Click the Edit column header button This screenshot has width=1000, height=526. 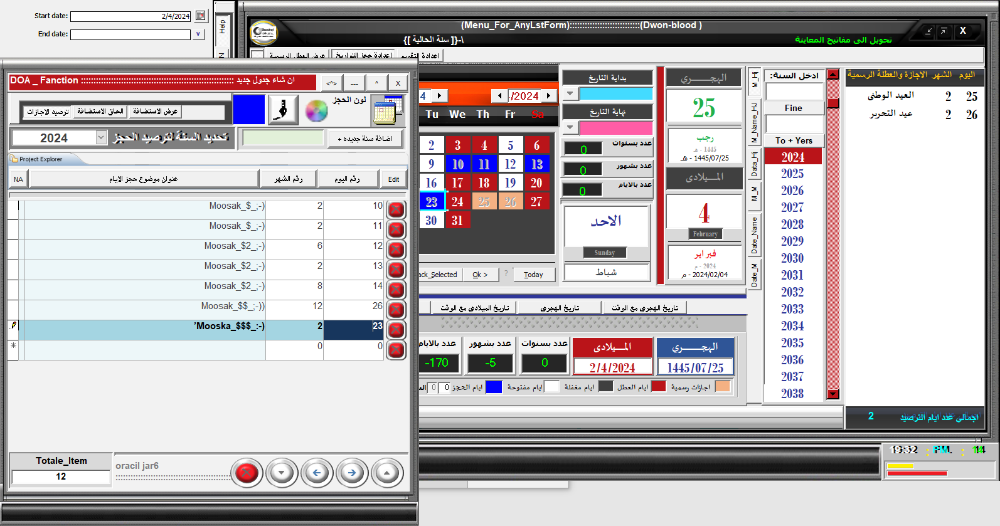tap(396, 179)
